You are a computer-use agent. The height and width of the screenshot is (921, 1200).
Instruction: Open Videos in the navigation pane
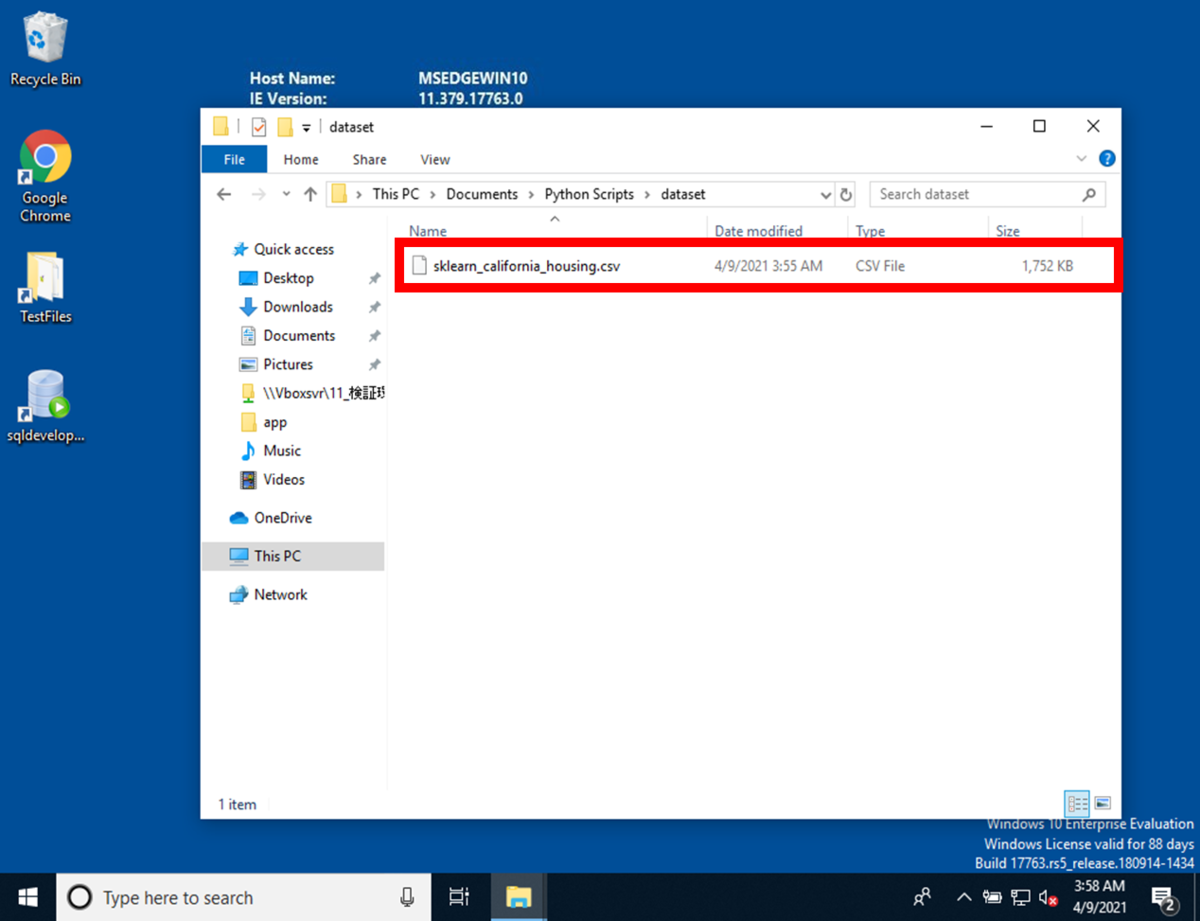(x=283, y=480)
